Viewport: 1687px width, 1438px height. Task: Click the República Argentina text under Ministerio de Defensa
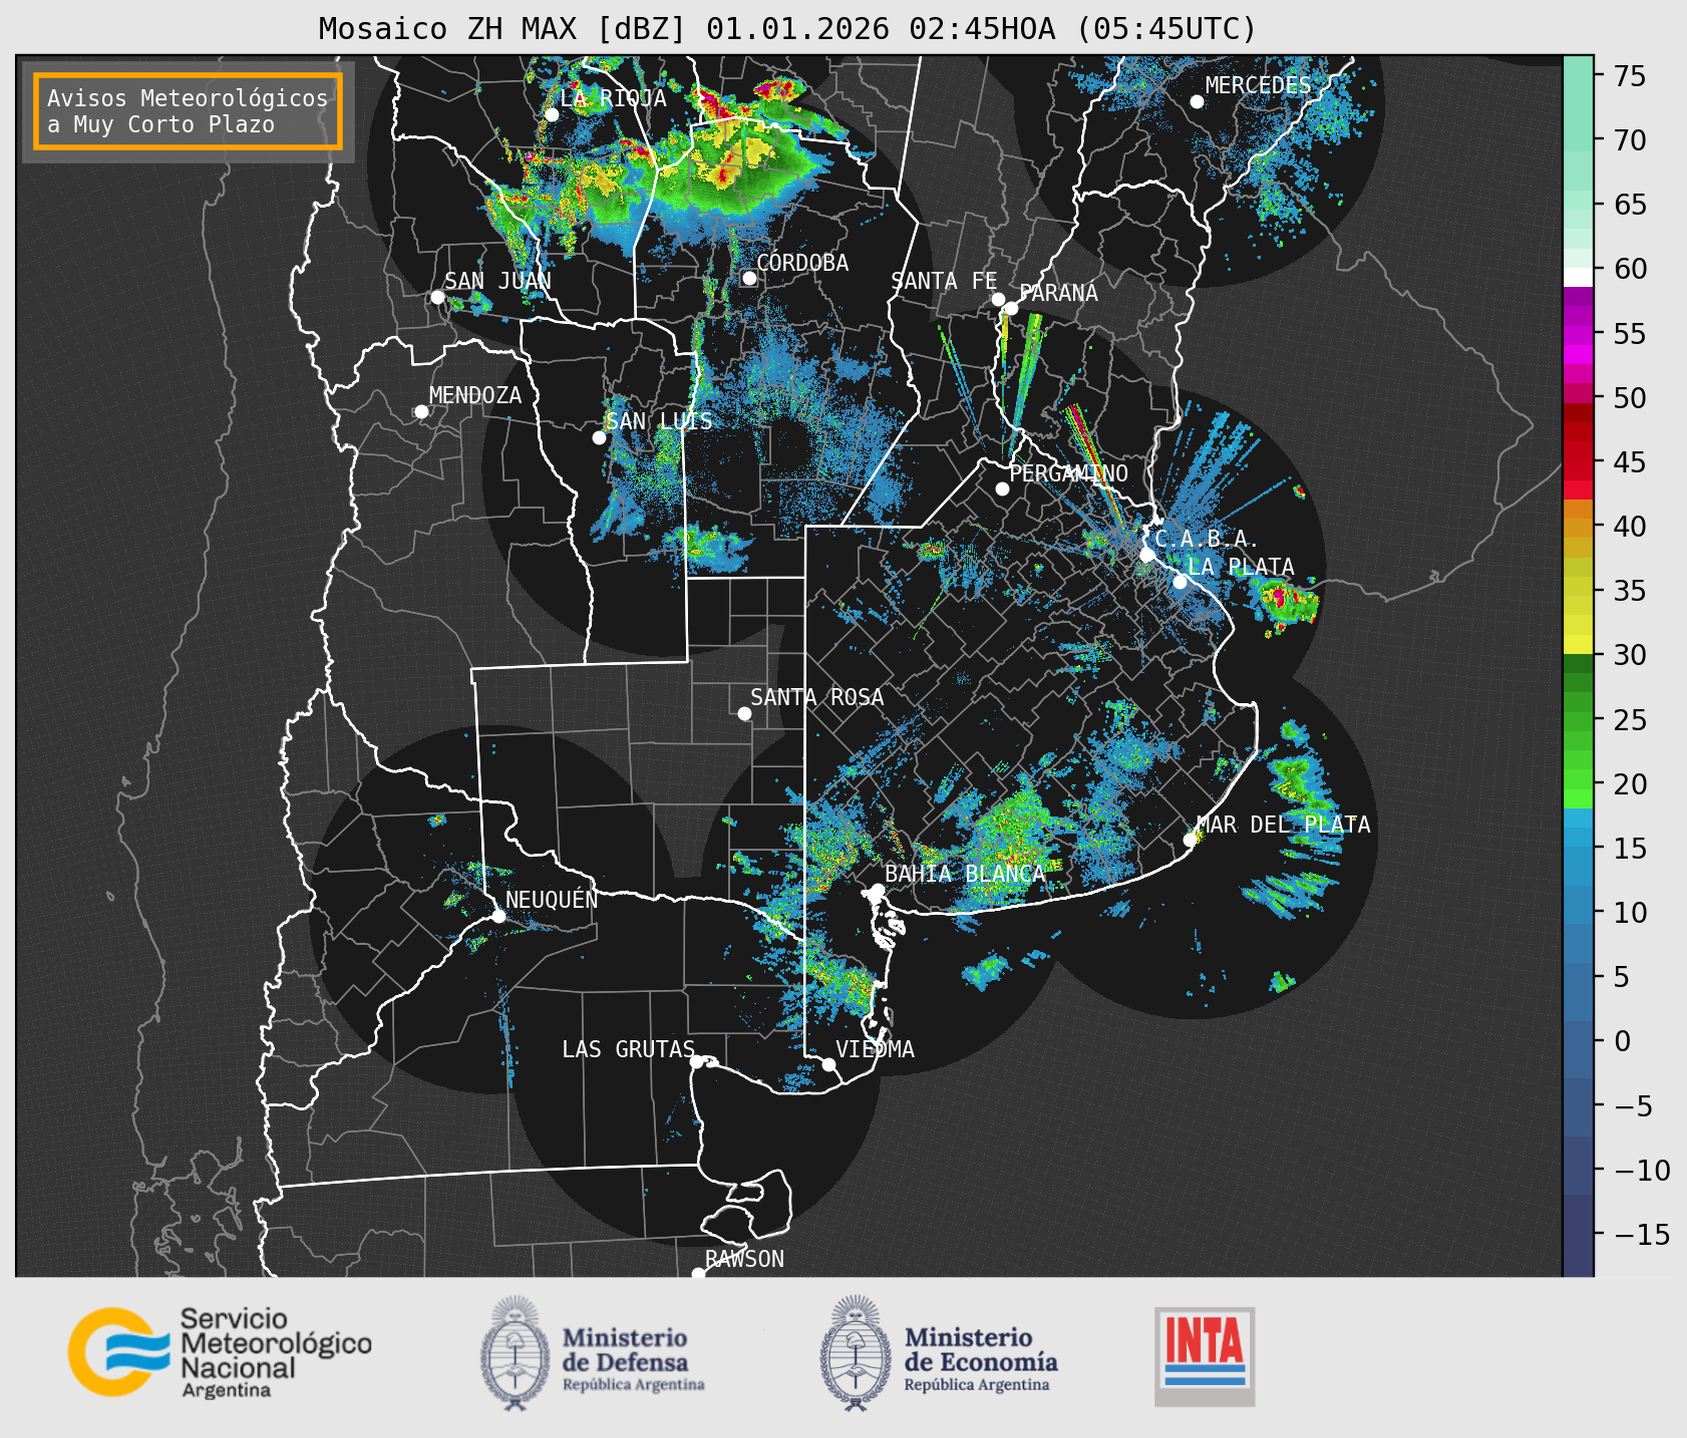pos(633,1385)
